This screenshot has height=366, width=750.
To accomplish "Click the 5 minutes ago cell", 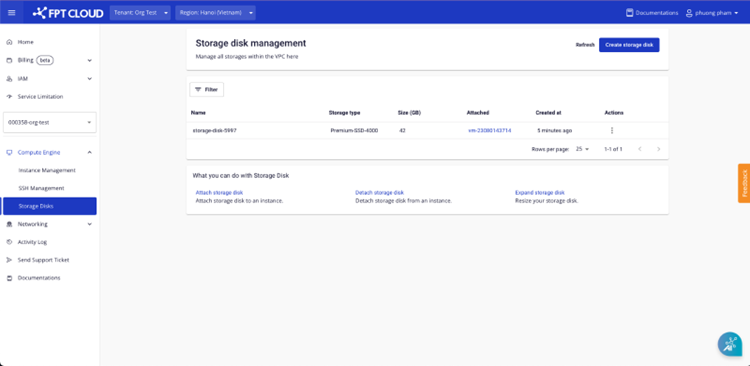I will 554,130.
